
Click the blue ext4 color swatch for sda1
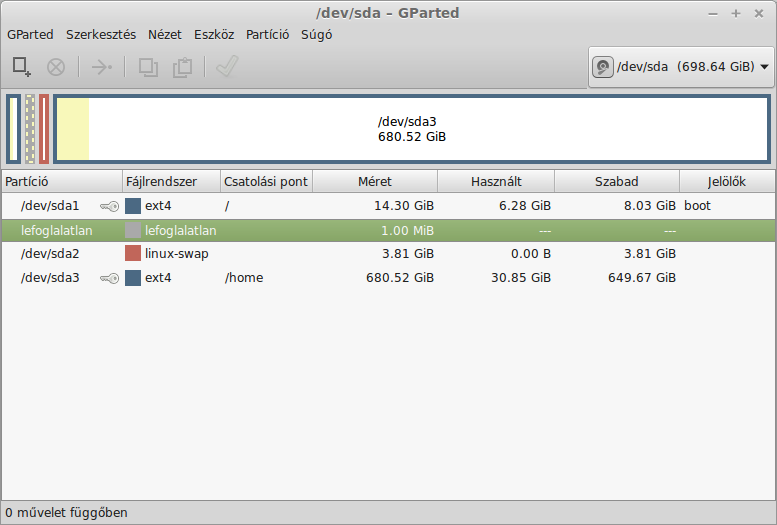[133, 206]
